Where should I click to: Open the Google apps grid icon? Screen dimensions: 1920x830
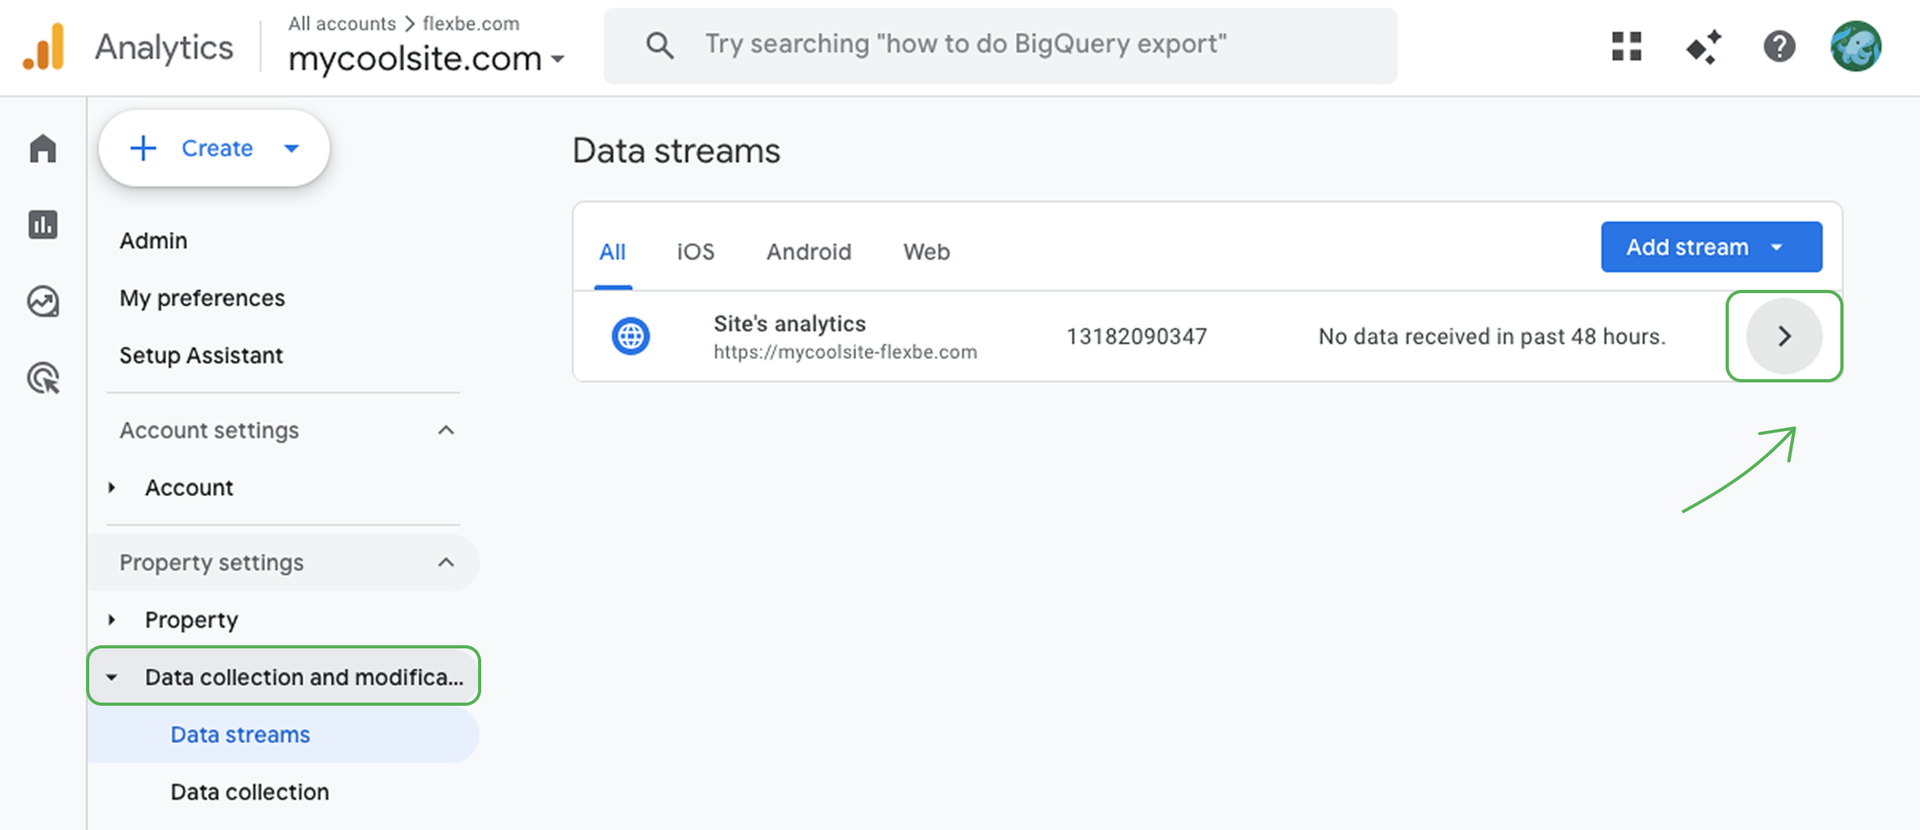[1627, 46]
